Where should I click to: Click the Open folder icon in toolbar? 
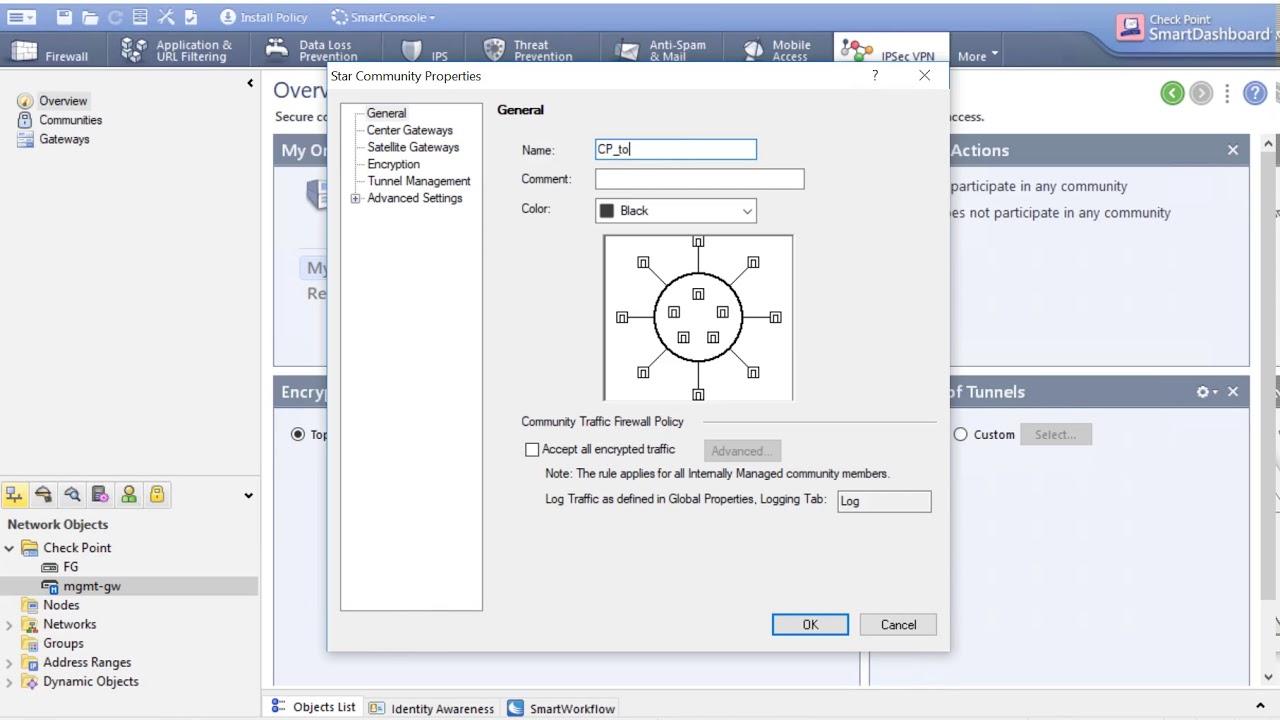(x=90, y=17)
